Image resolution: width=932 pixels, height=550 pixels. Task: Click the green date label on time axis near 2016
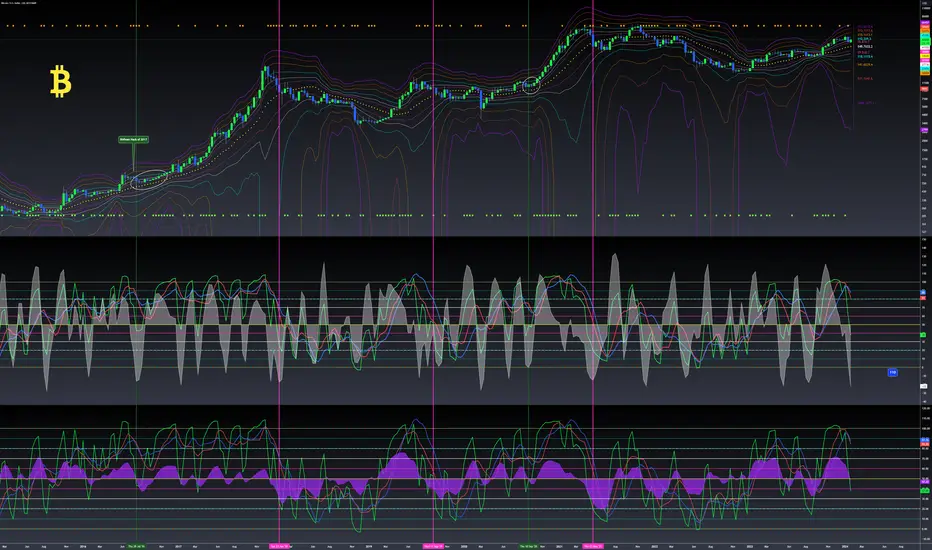136,546
